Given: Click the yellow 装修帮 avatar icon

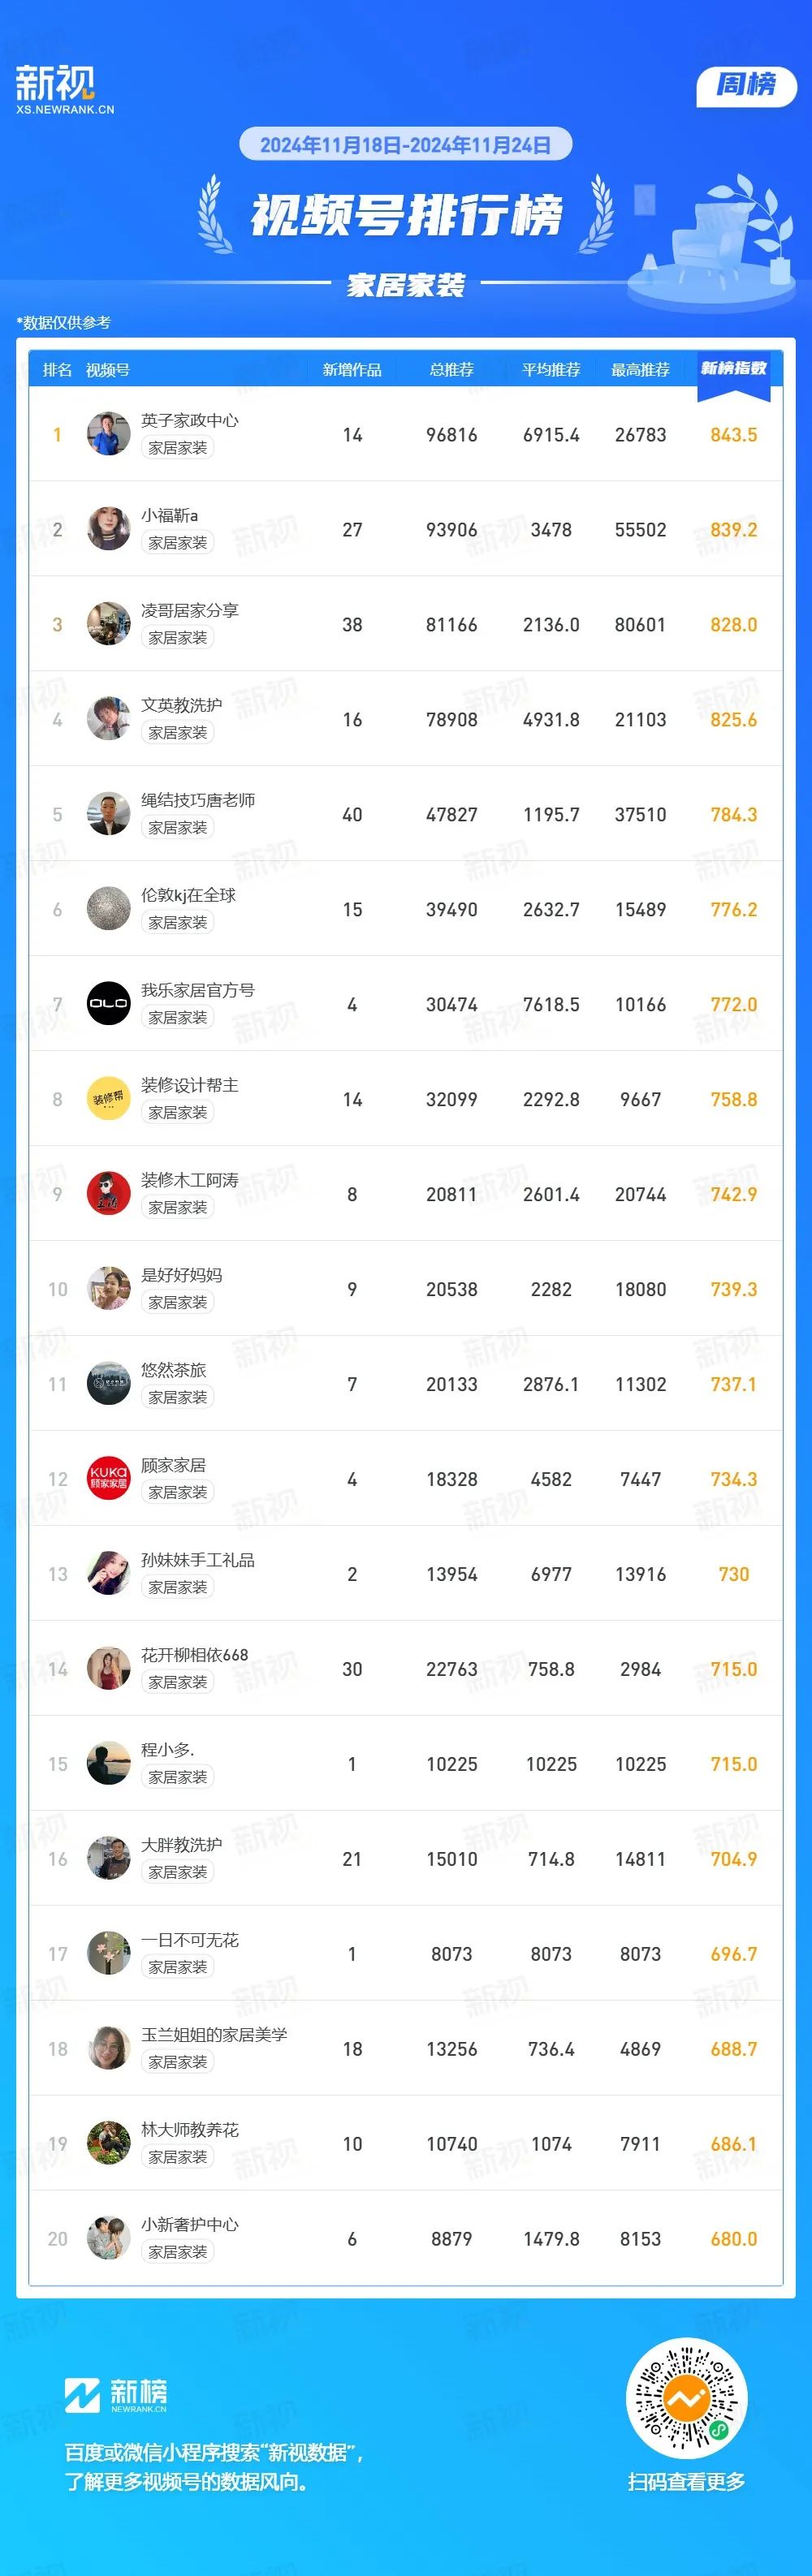Looking at the screenshot, I should coord(108,1098).
